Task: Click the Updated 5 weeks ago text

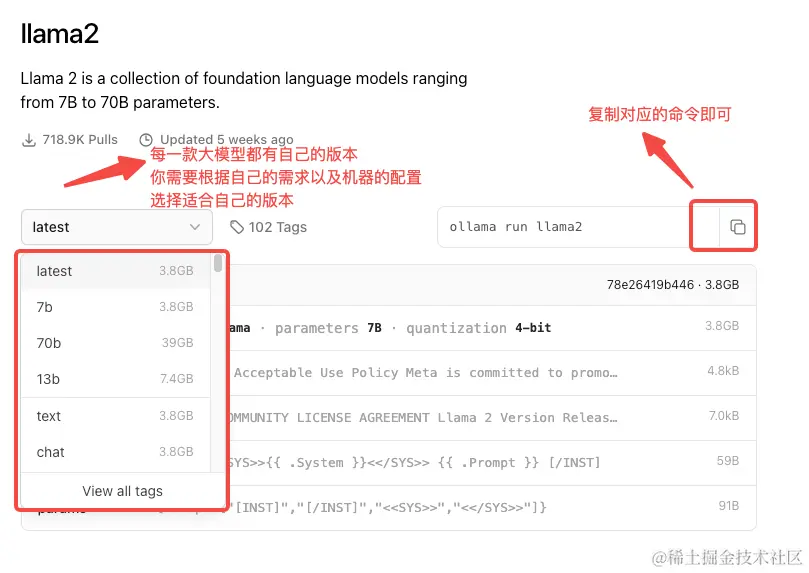Action: click(x=226, y=140)
